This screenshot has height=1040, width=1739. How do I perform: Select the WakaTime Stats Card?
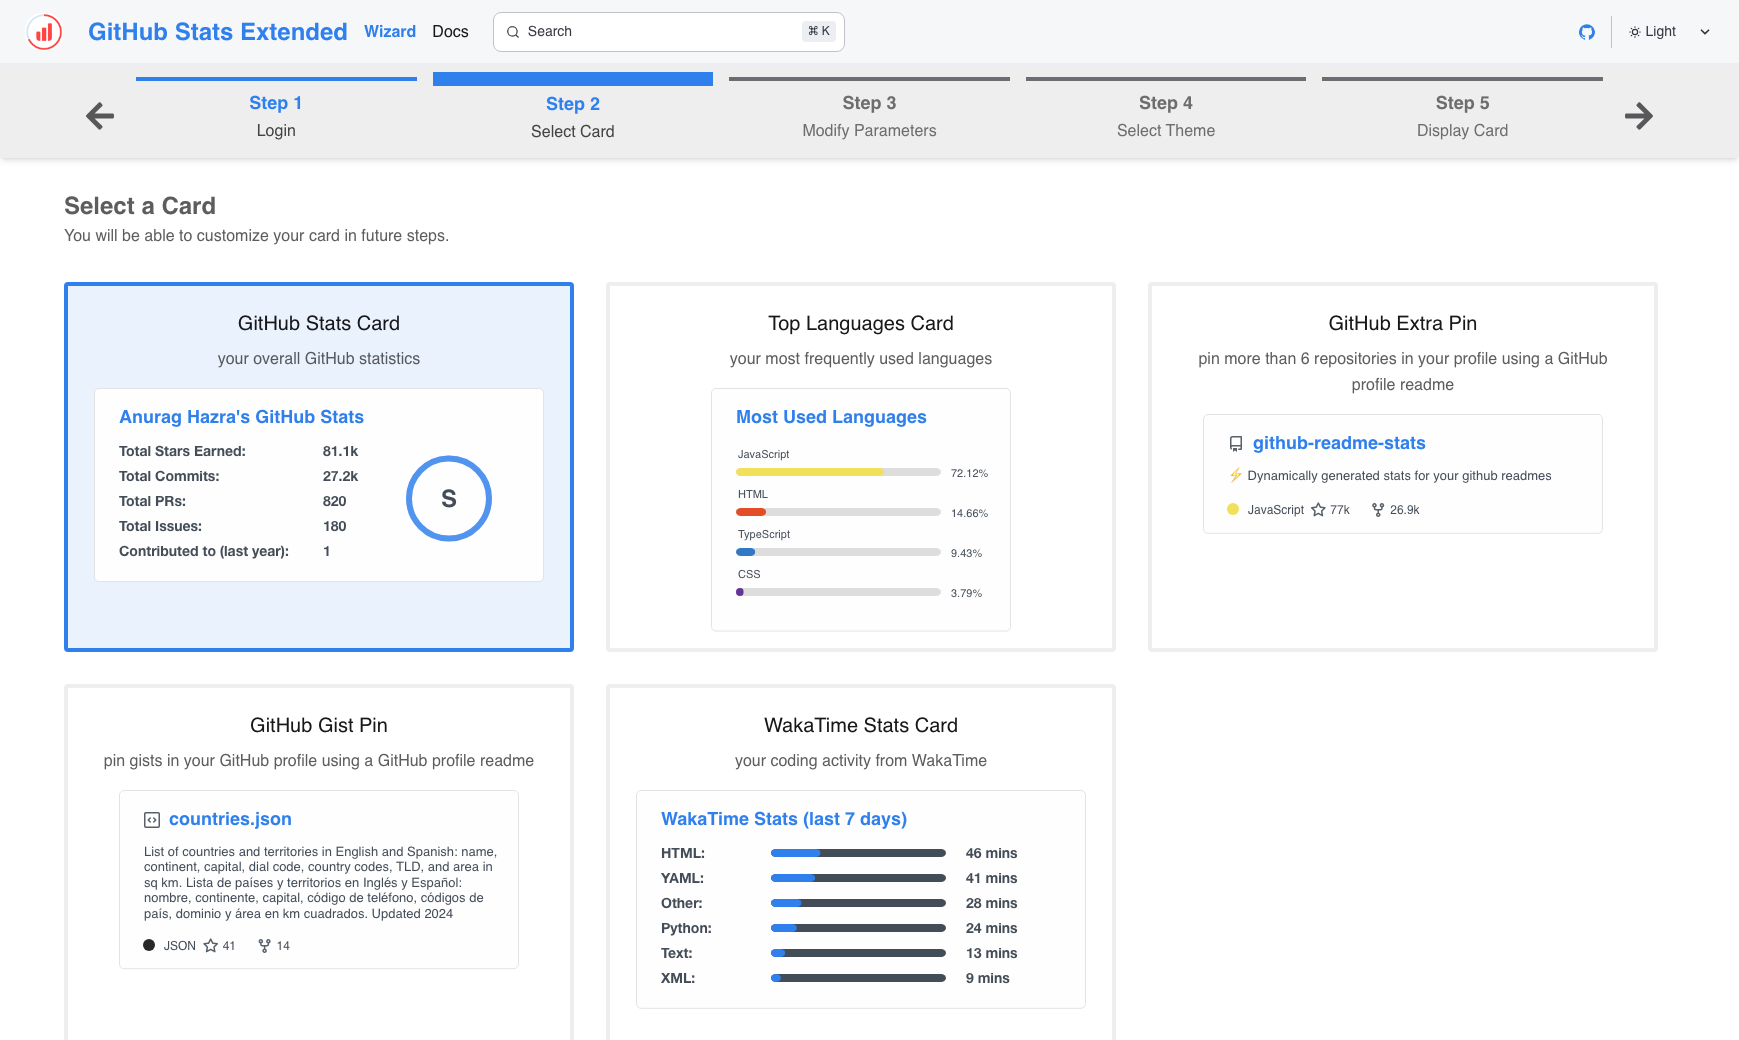click(861, 862)
